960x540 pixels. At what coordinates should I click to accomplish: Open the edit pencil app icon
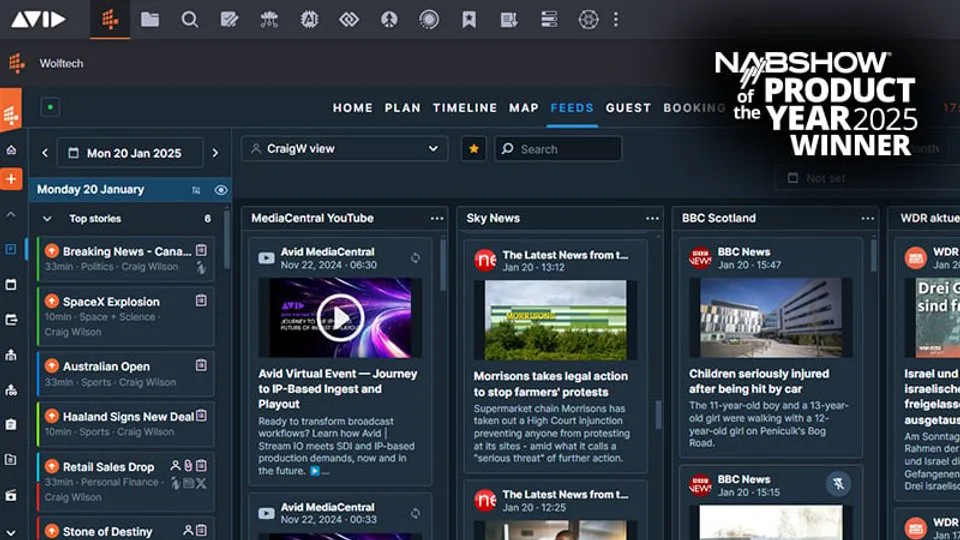[230, 20]
